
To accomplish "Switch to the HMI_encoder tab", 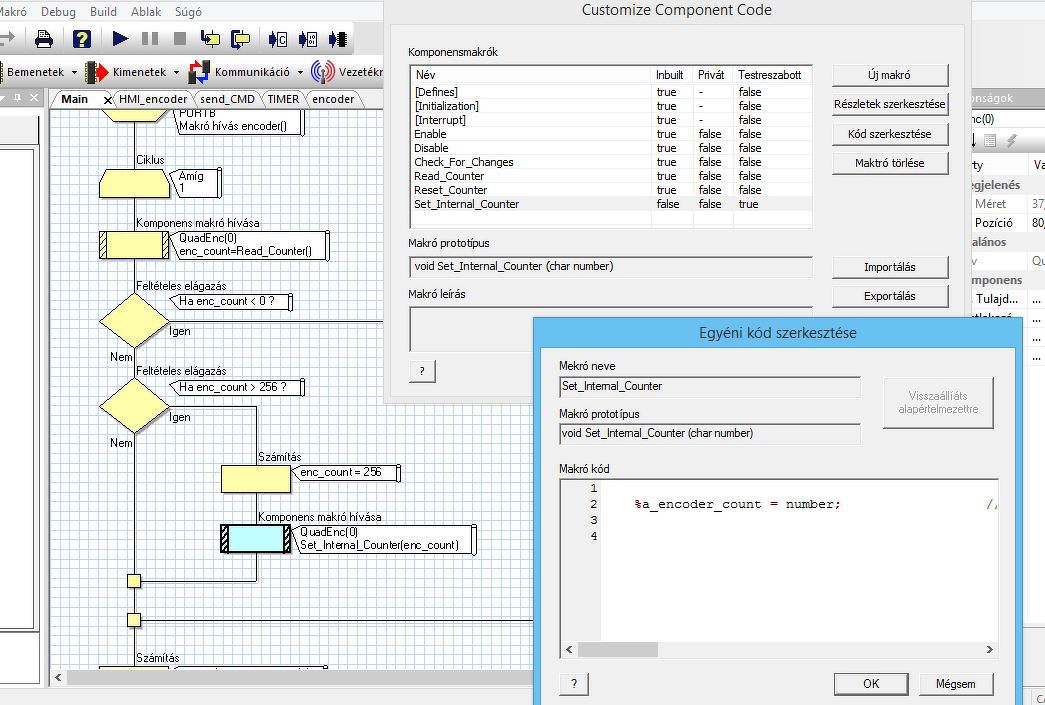I will [153, 99].
